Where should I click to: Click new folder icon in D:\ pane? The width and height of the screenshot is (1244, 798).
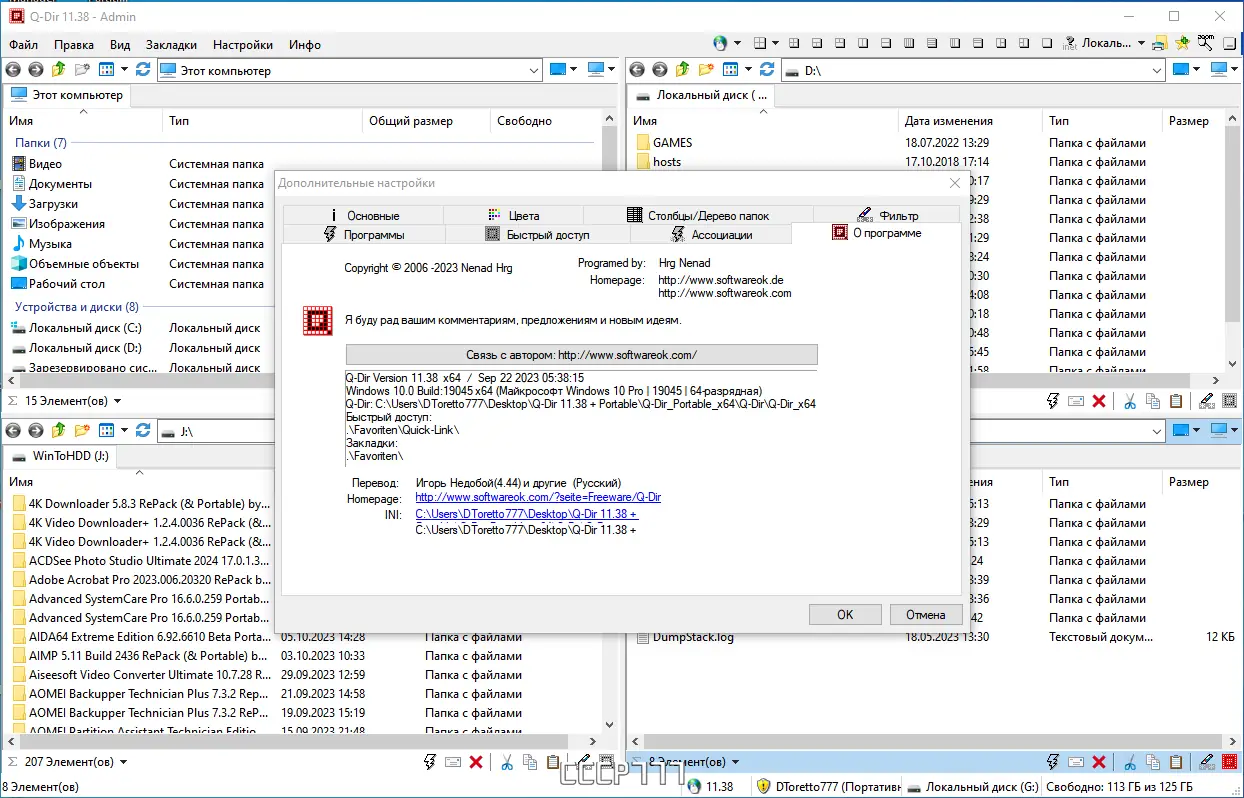click(707, 69)
